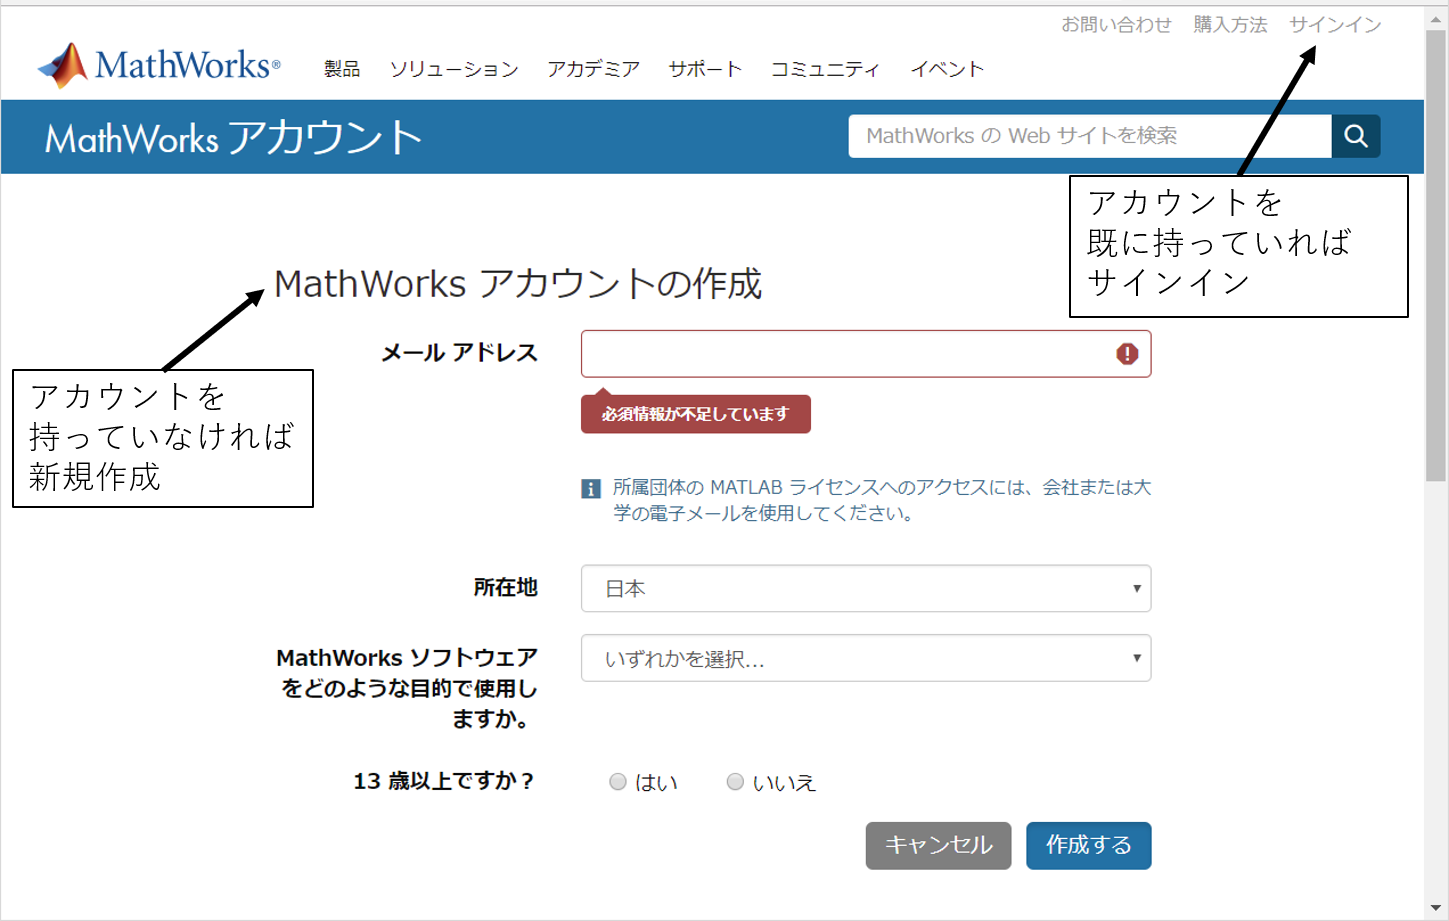Click the メール アドレス input field

click(866, 354)
